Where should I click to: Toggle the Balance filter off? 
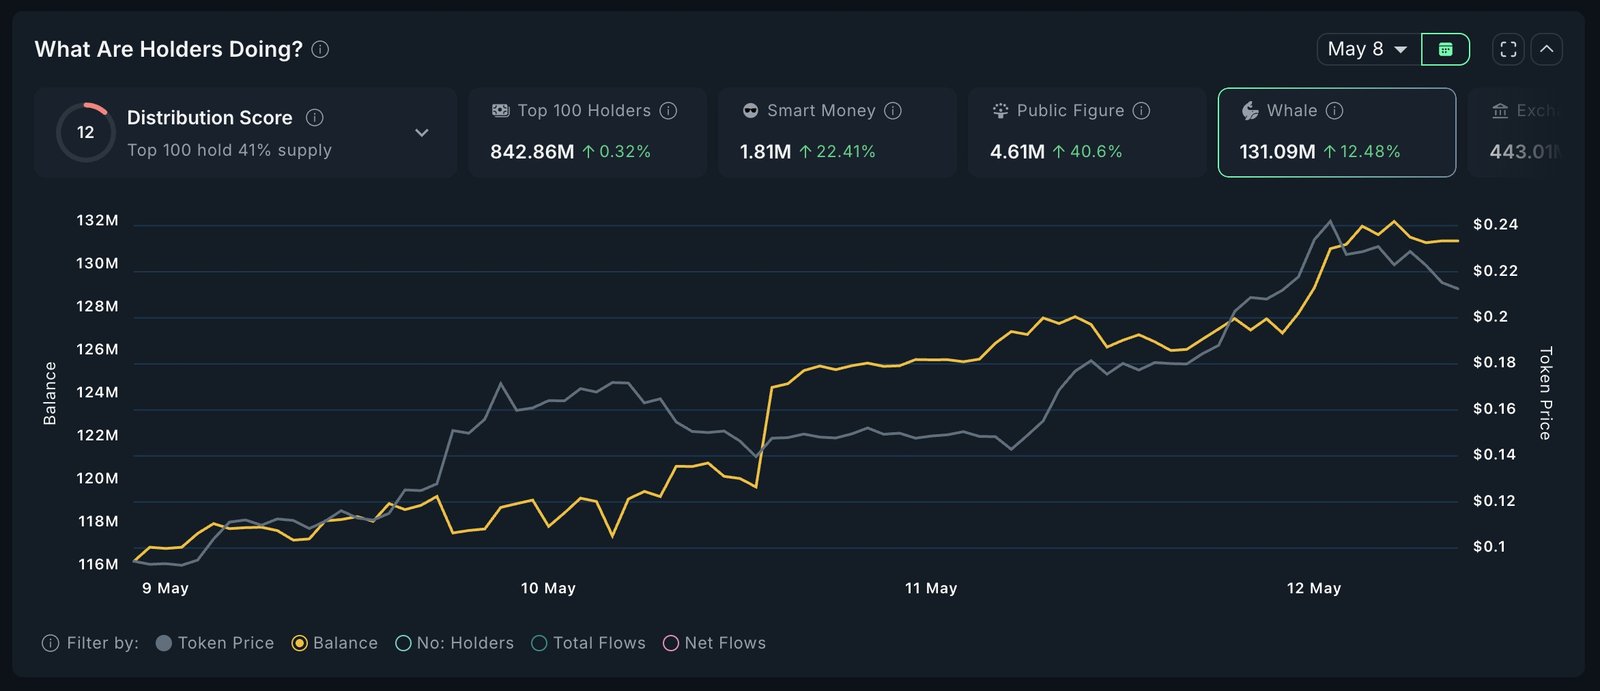pyautogui.click(x=334, y=643)
